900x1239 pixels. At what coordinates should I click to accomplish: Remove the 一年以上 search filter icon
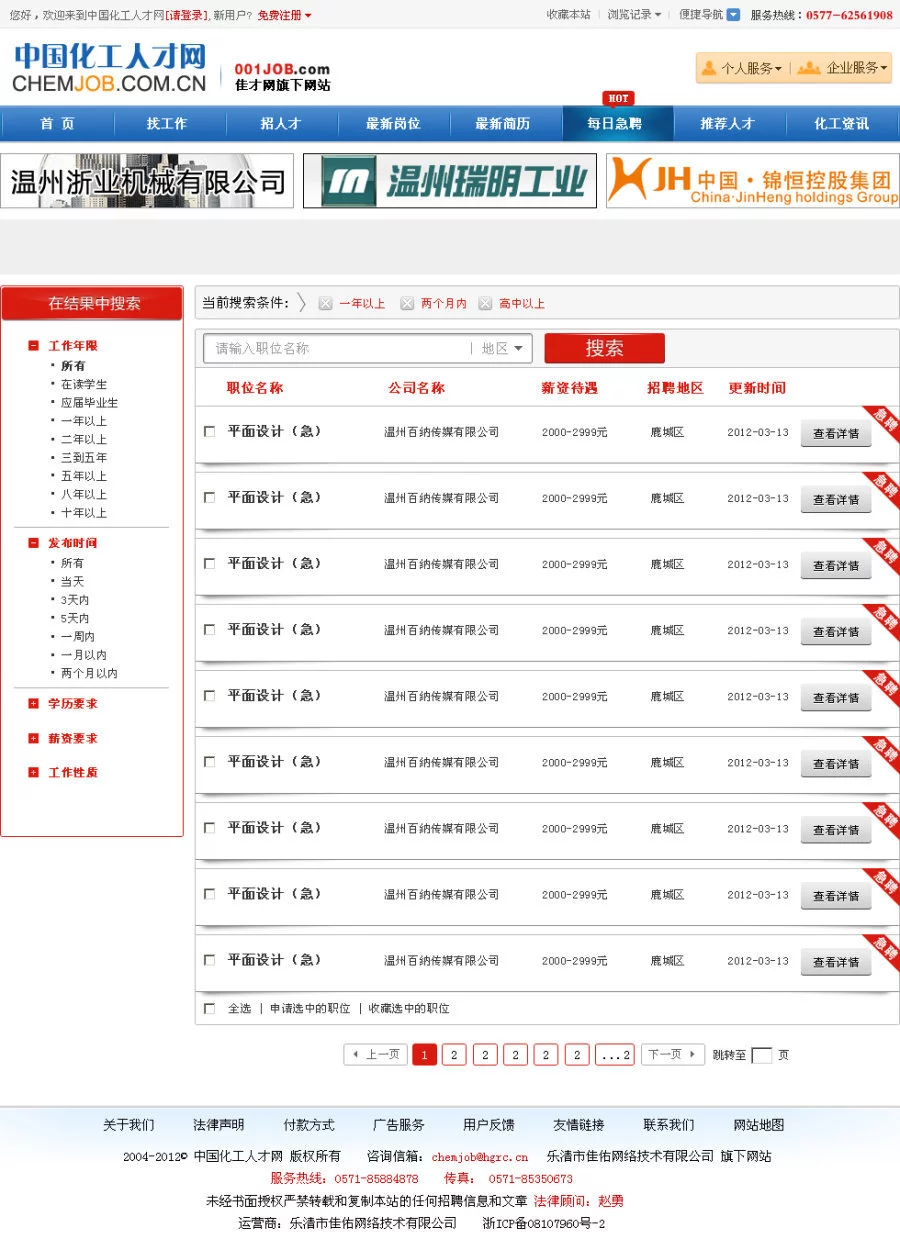(x=325, y=304)
